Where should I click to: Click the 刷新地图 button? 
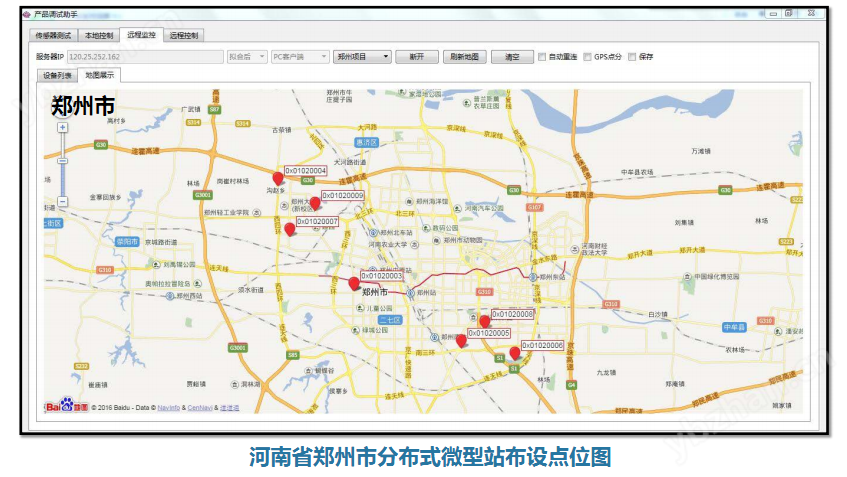pyautogui.click(x=465, y=57)
